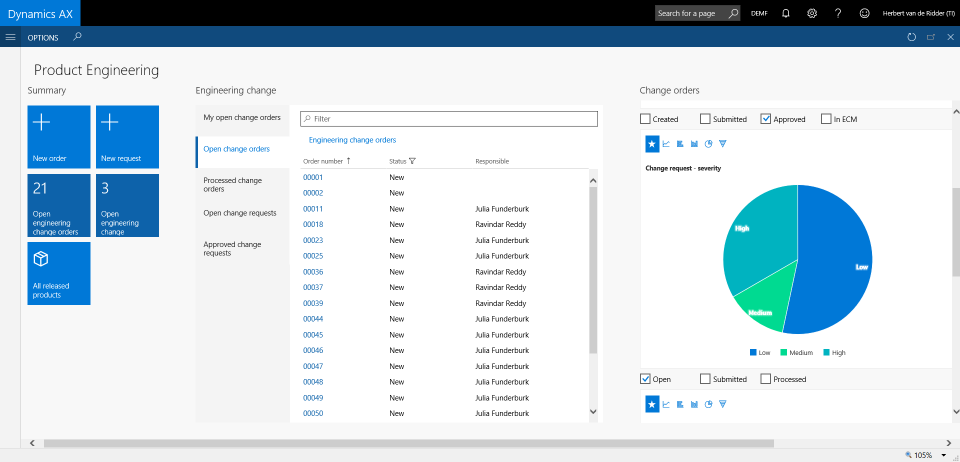
Task: Open the Herbert van de Ridder user menu
Action: (918, 13)
